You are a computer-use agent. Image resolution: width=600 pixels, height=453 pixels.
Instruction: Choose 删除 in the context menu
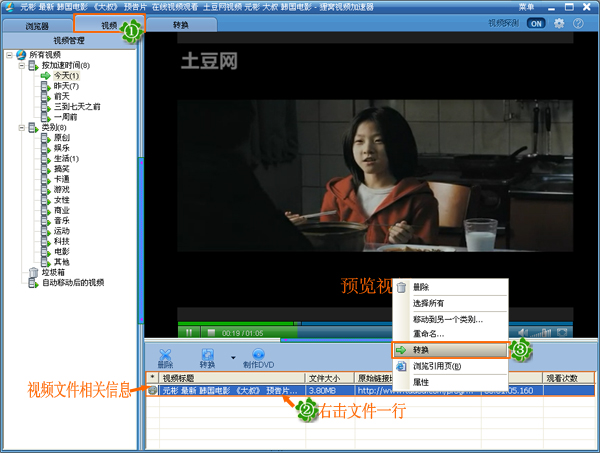451,287
